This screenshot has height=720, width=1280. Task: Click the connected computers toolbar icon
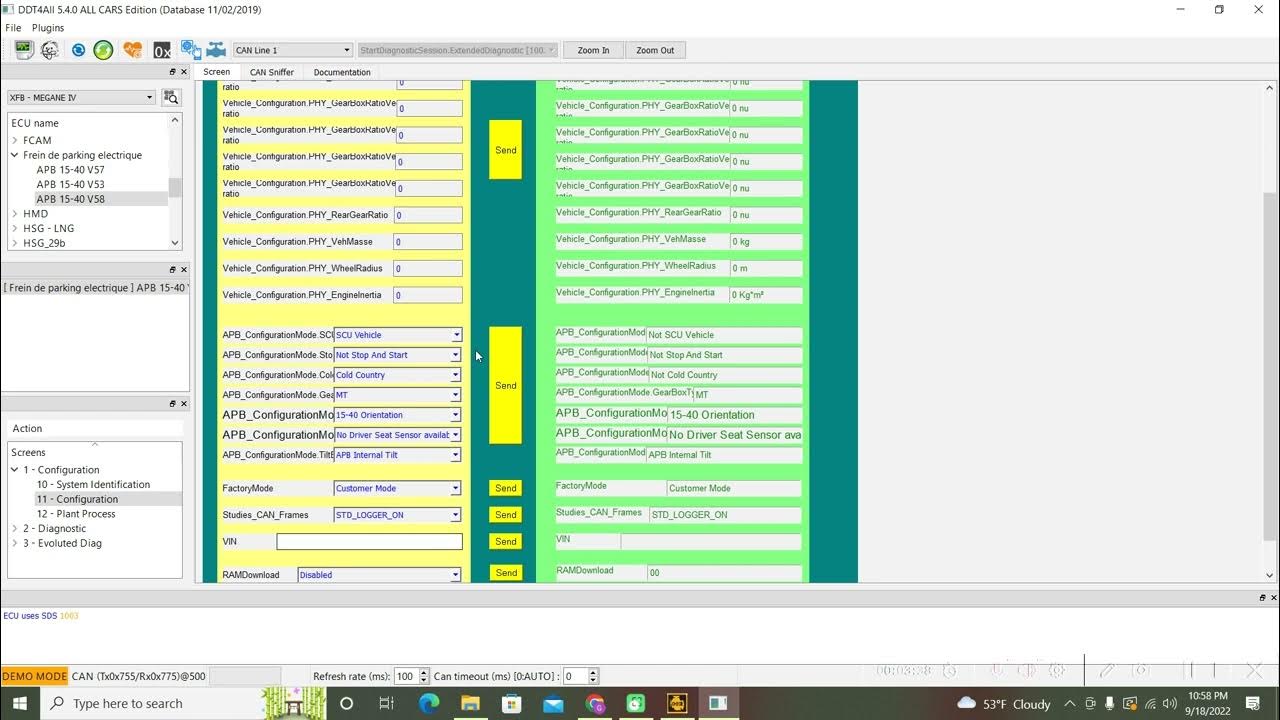(190, 49)
